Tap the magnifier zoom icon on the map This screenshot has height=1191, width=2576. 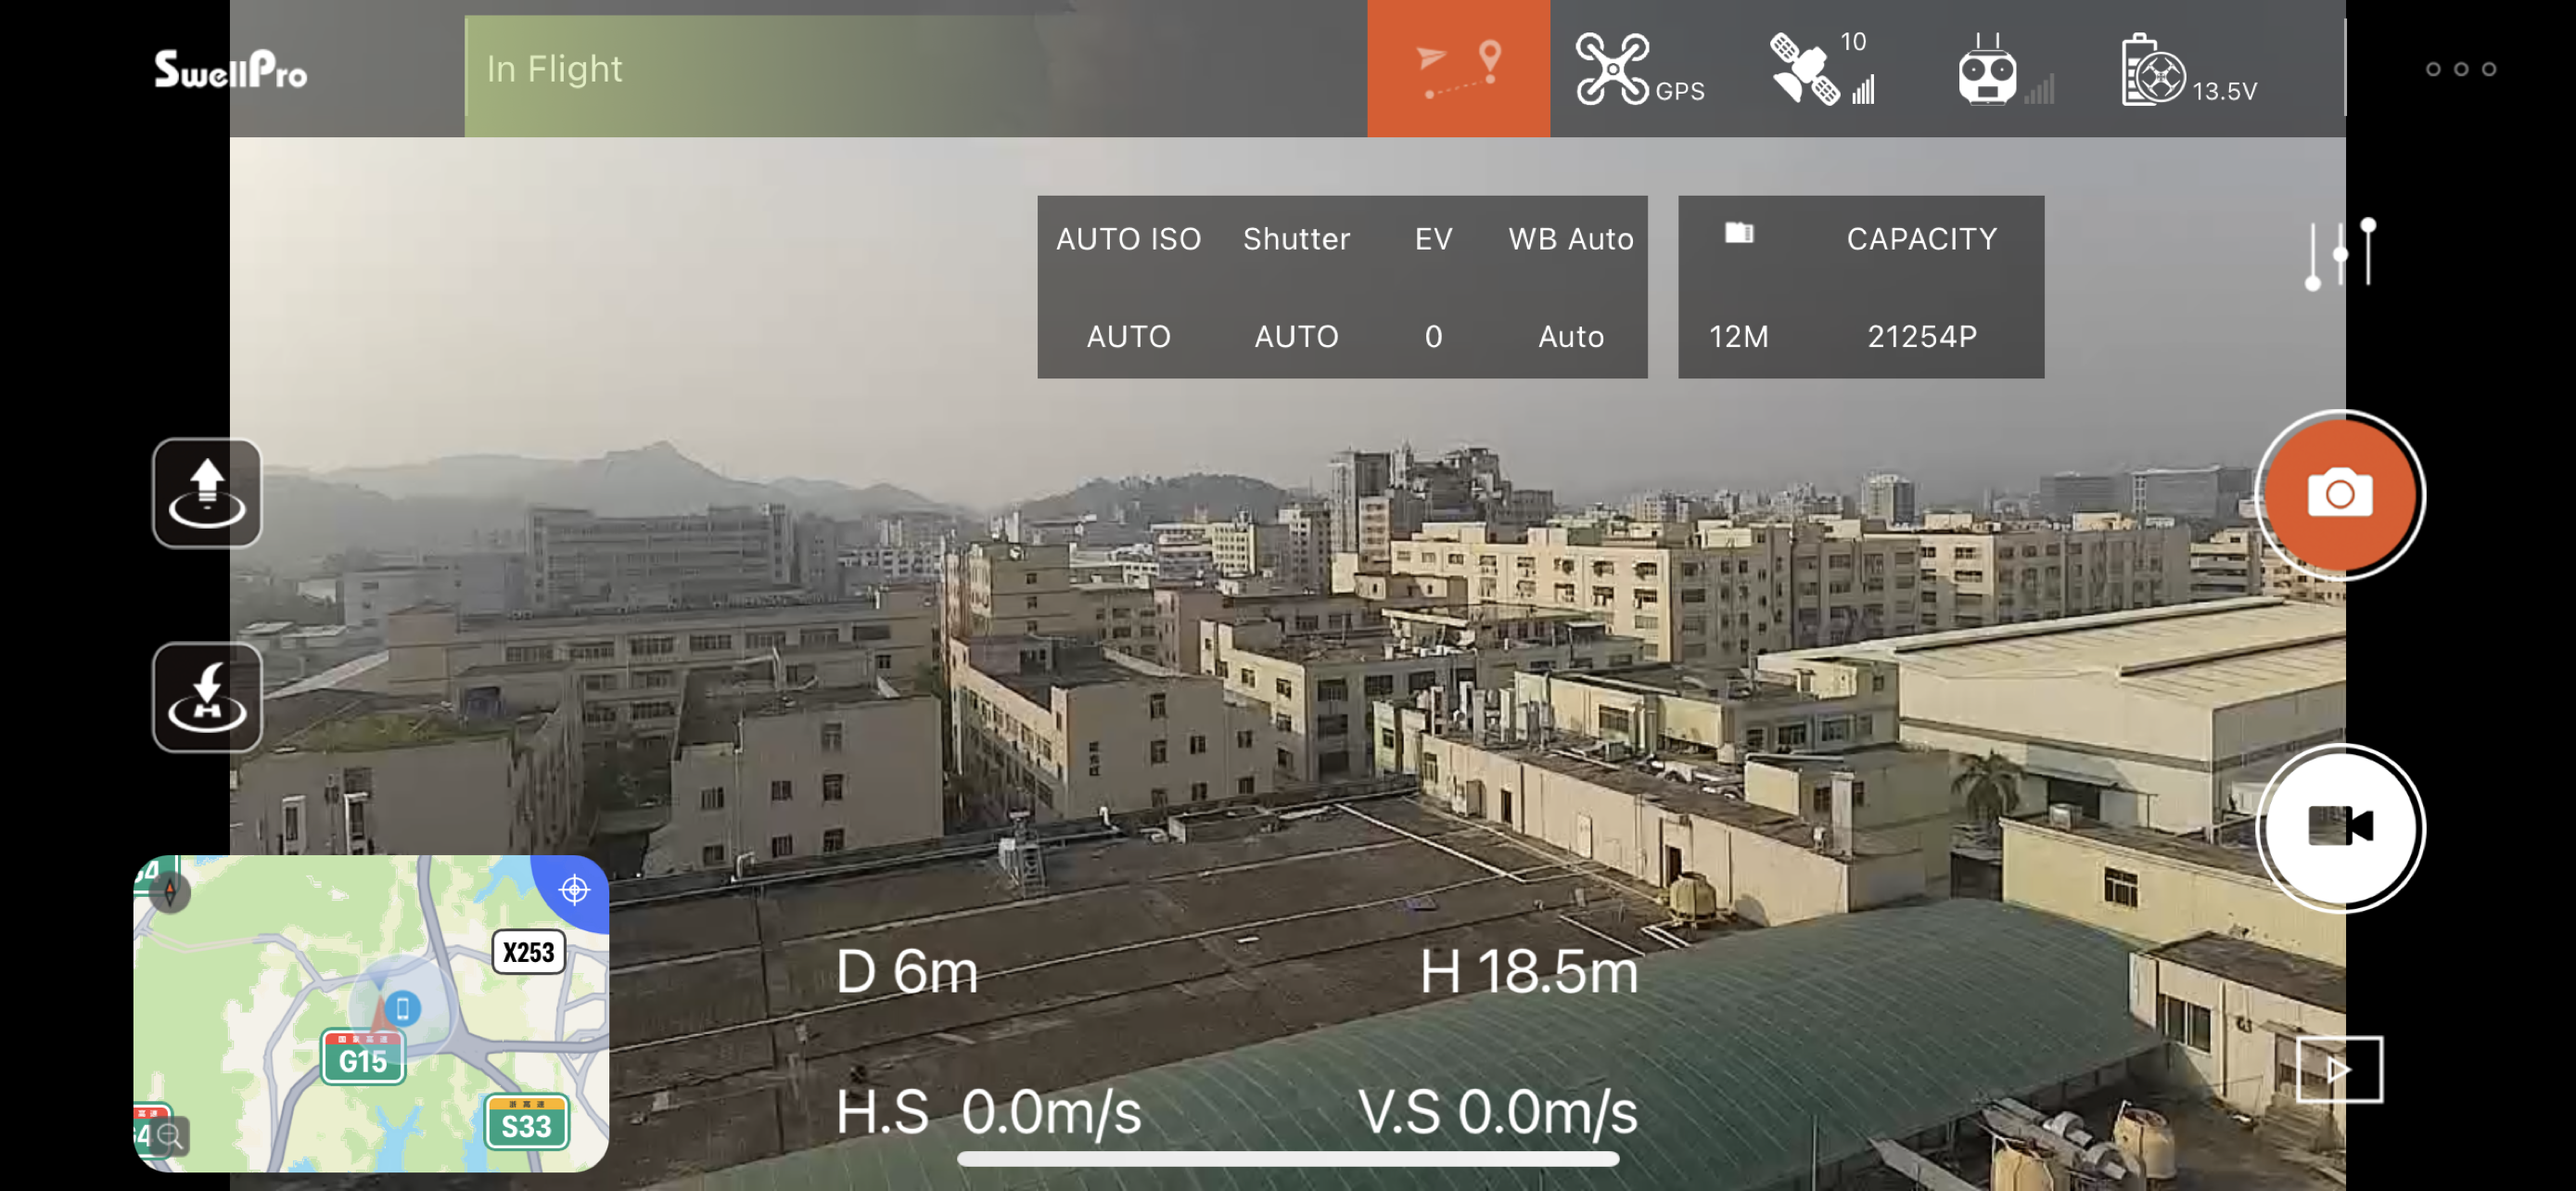pos(170,1135)
